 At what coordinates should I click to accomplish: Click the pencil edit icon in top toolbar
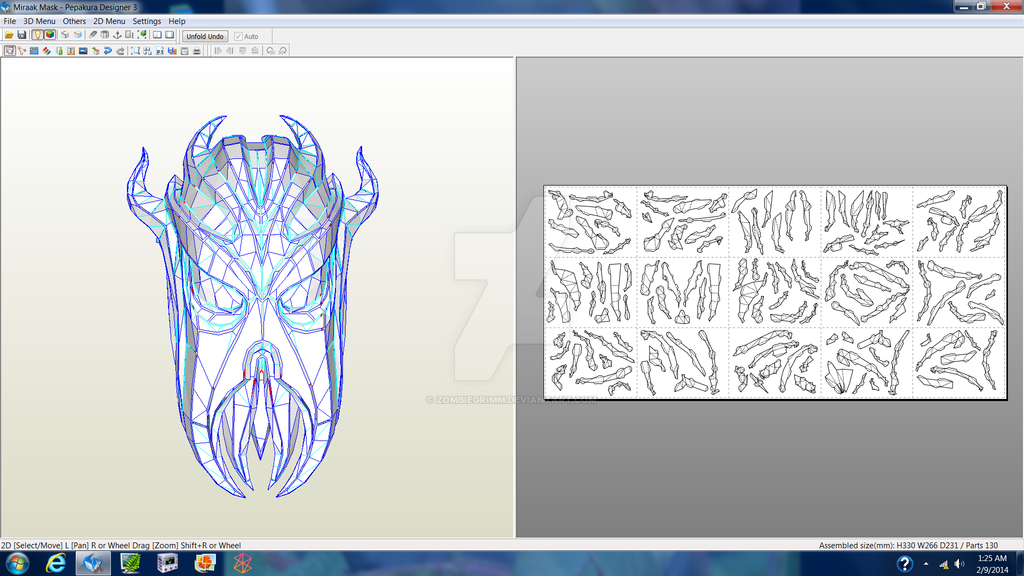pyautogui.click(x=93, y=35)
